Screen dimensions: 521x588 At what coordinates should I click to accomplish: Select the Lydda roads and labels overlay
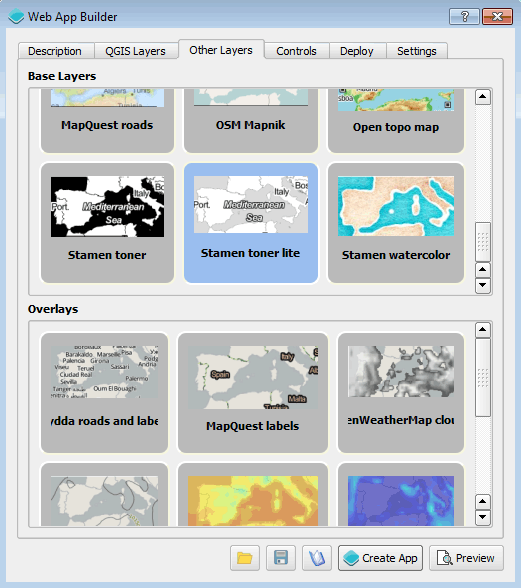tap(105, 393)
